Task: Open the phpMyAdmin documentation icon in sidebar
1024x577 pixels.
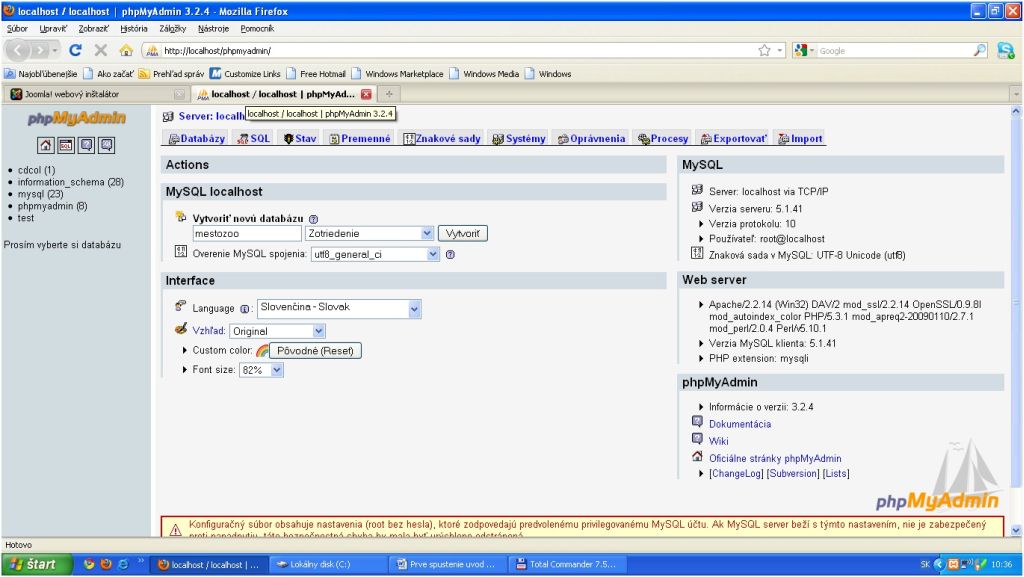Action: [x=86, y=145]
